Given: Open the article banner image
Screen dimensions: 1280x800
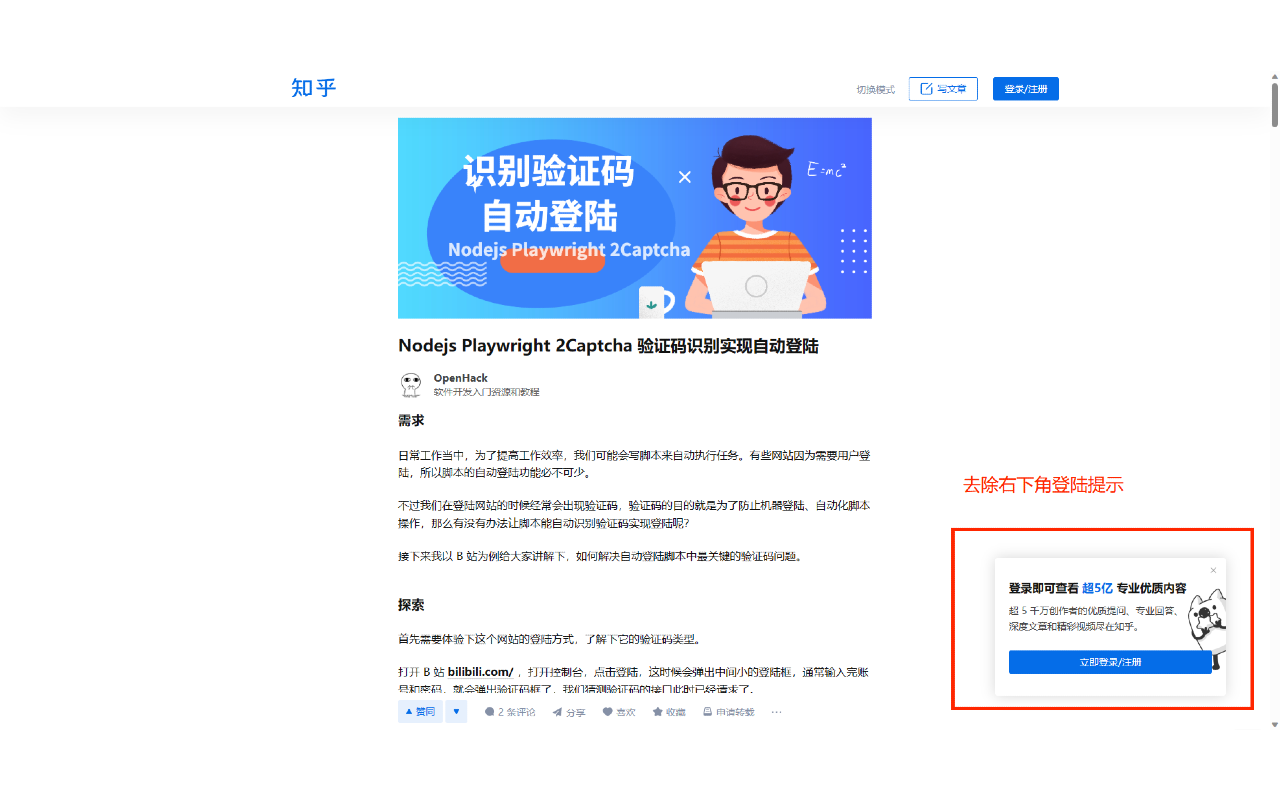Looking at the screenshot, I should [635, 218].
